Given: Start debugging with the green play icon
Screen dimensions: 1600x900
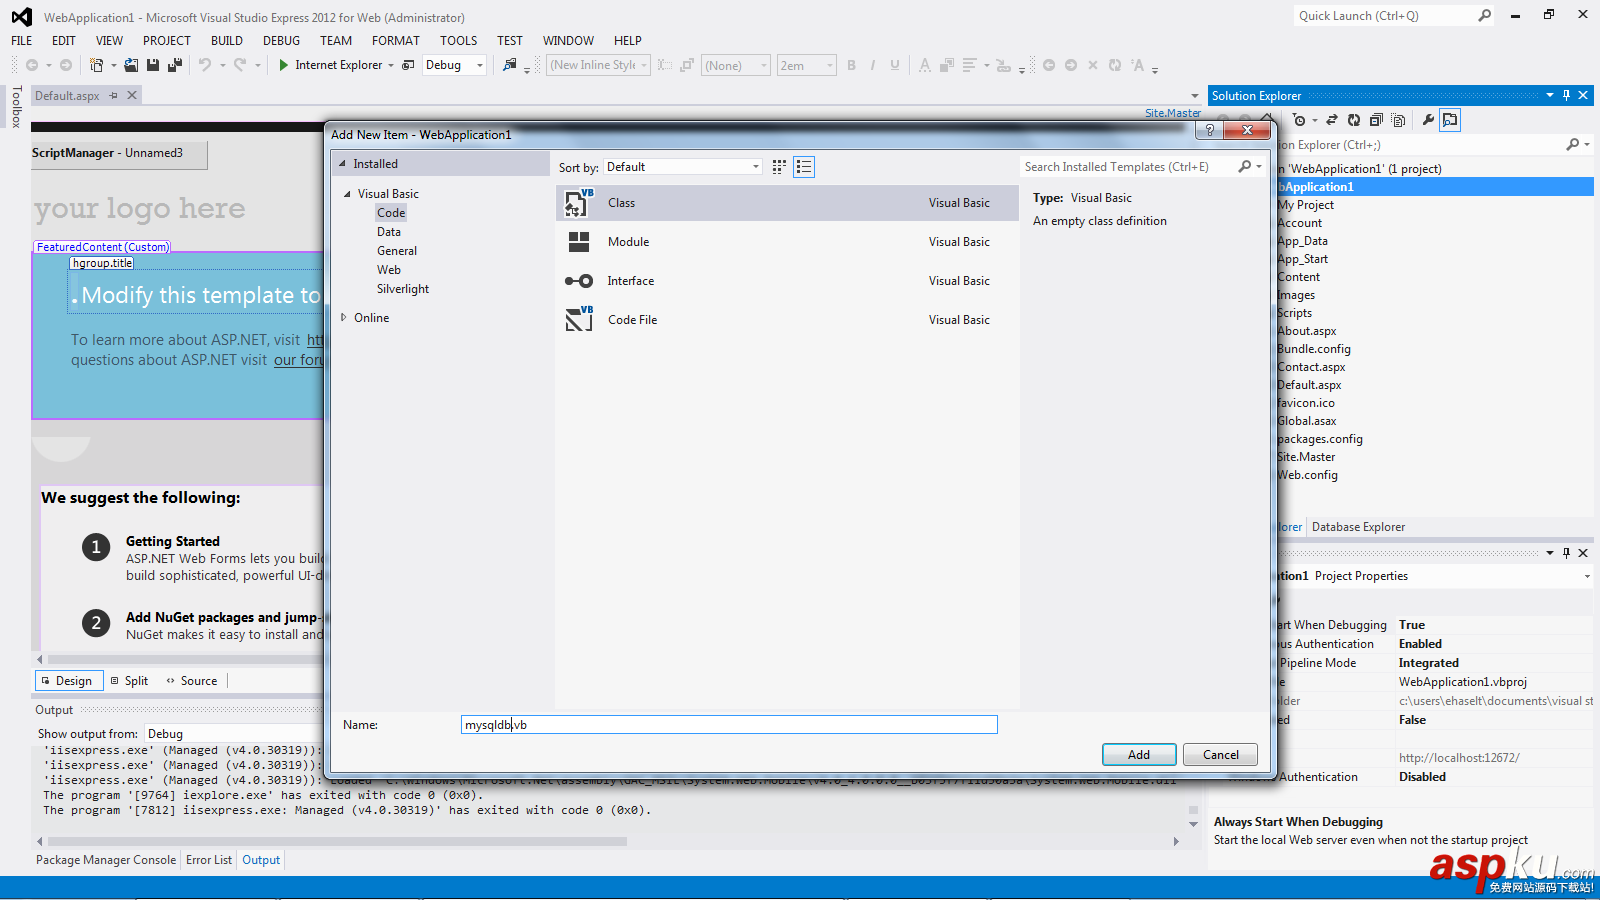Looking at the screenshot, I should click(x=284, y=65).
